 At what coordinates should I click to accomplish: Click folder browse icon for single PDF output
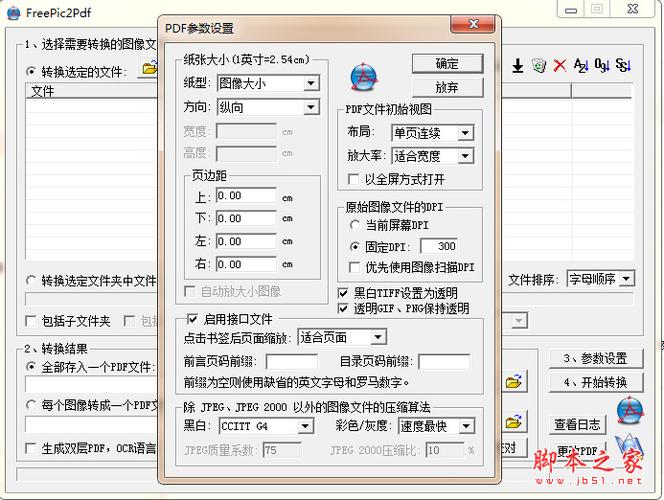514,382
